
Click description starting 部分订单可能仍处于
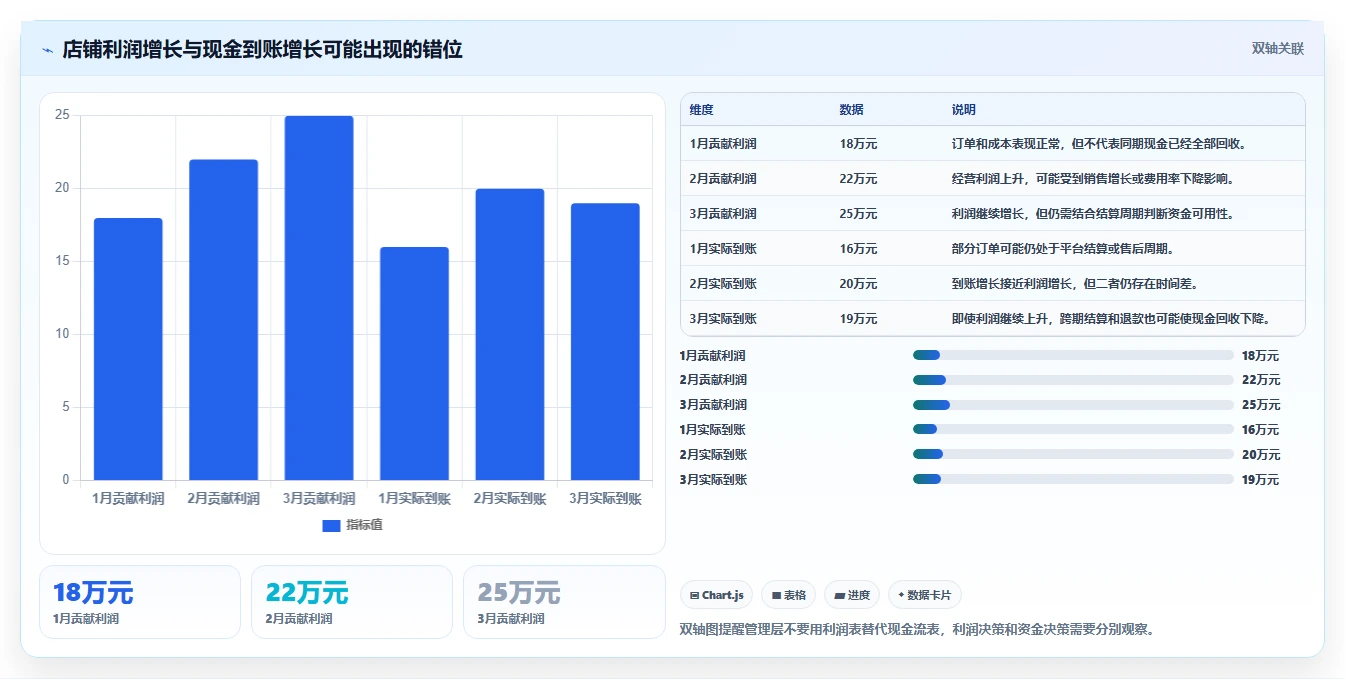pyautogui.click(x=1064, y=249)
